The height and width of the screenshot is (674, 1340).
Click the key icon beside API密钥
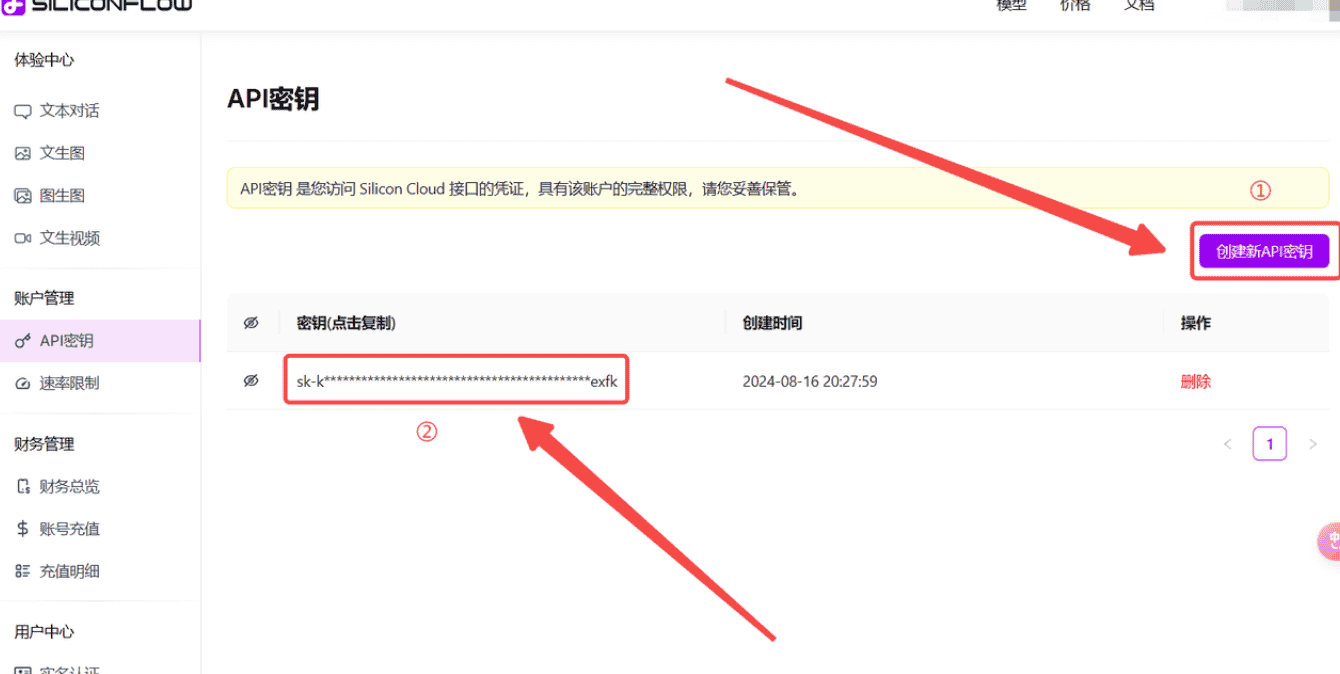(x=22, y=341)
